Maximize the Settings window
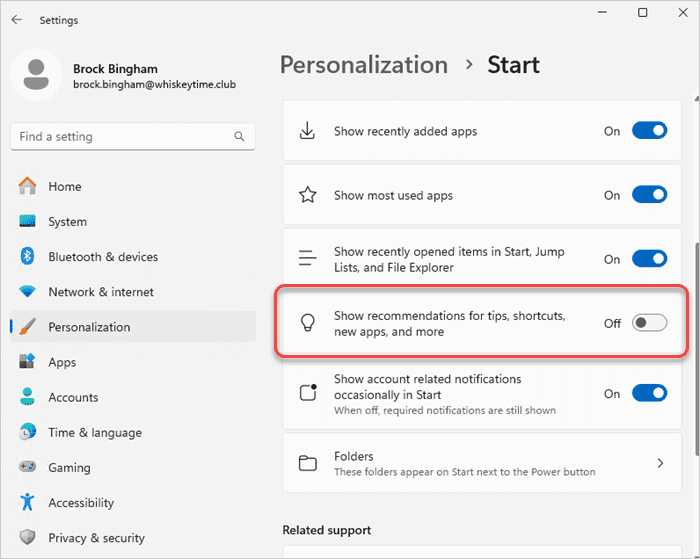This screenshot has height=559, width=700. tap(642, 13)
